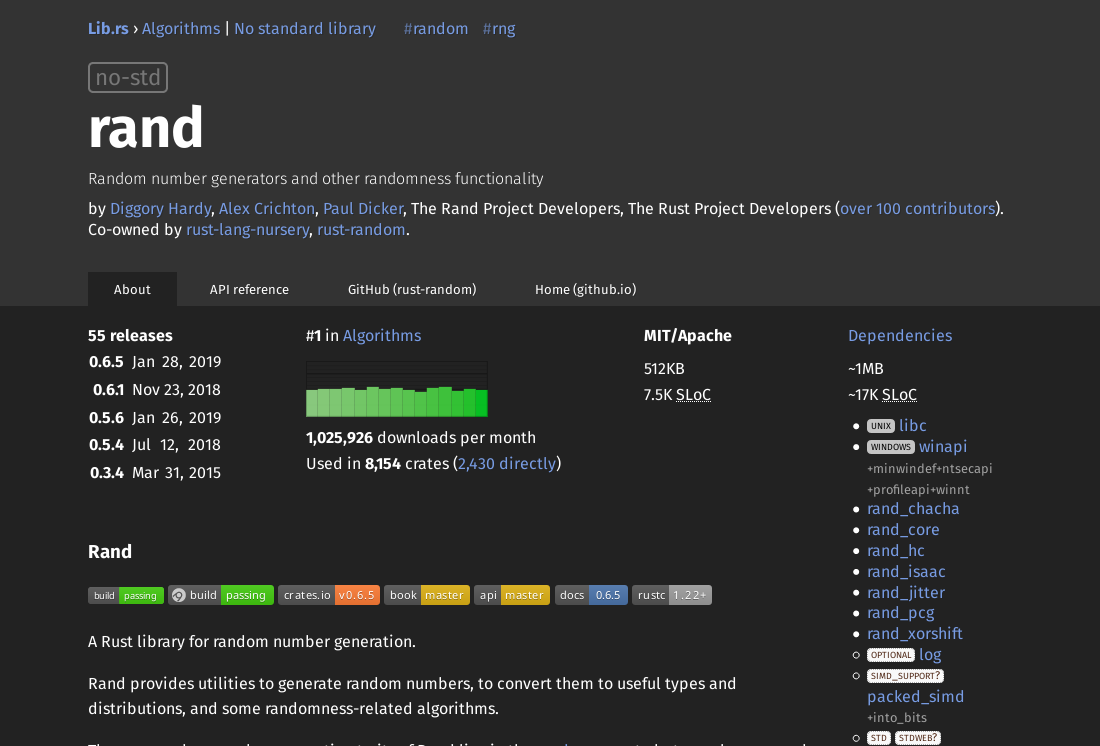Open the libc dependency
The height and width of the screenshot is (746, 1100).
[913, 425]
